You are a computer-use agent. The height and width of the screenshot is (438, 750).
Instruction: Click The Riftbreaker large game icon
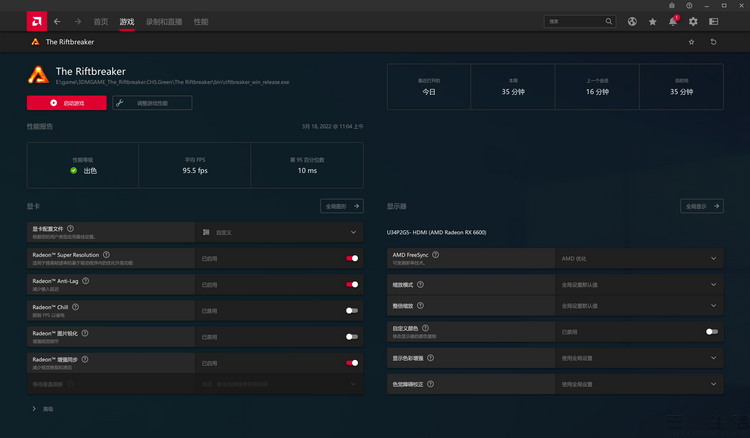[38, 75]
